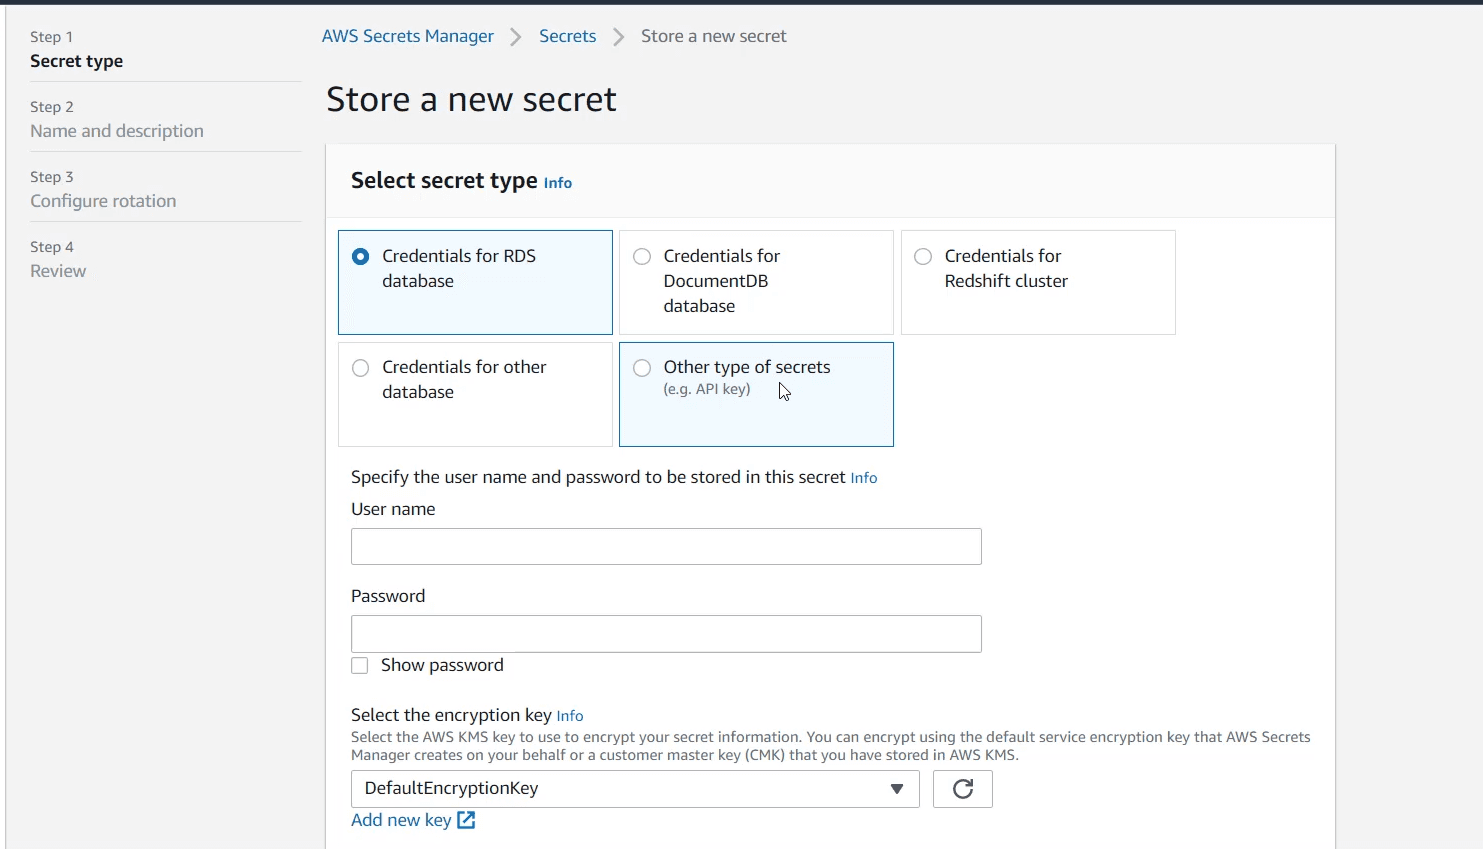
Task: Choose Credentials for DocumentDB database
Action: [642, 257]
